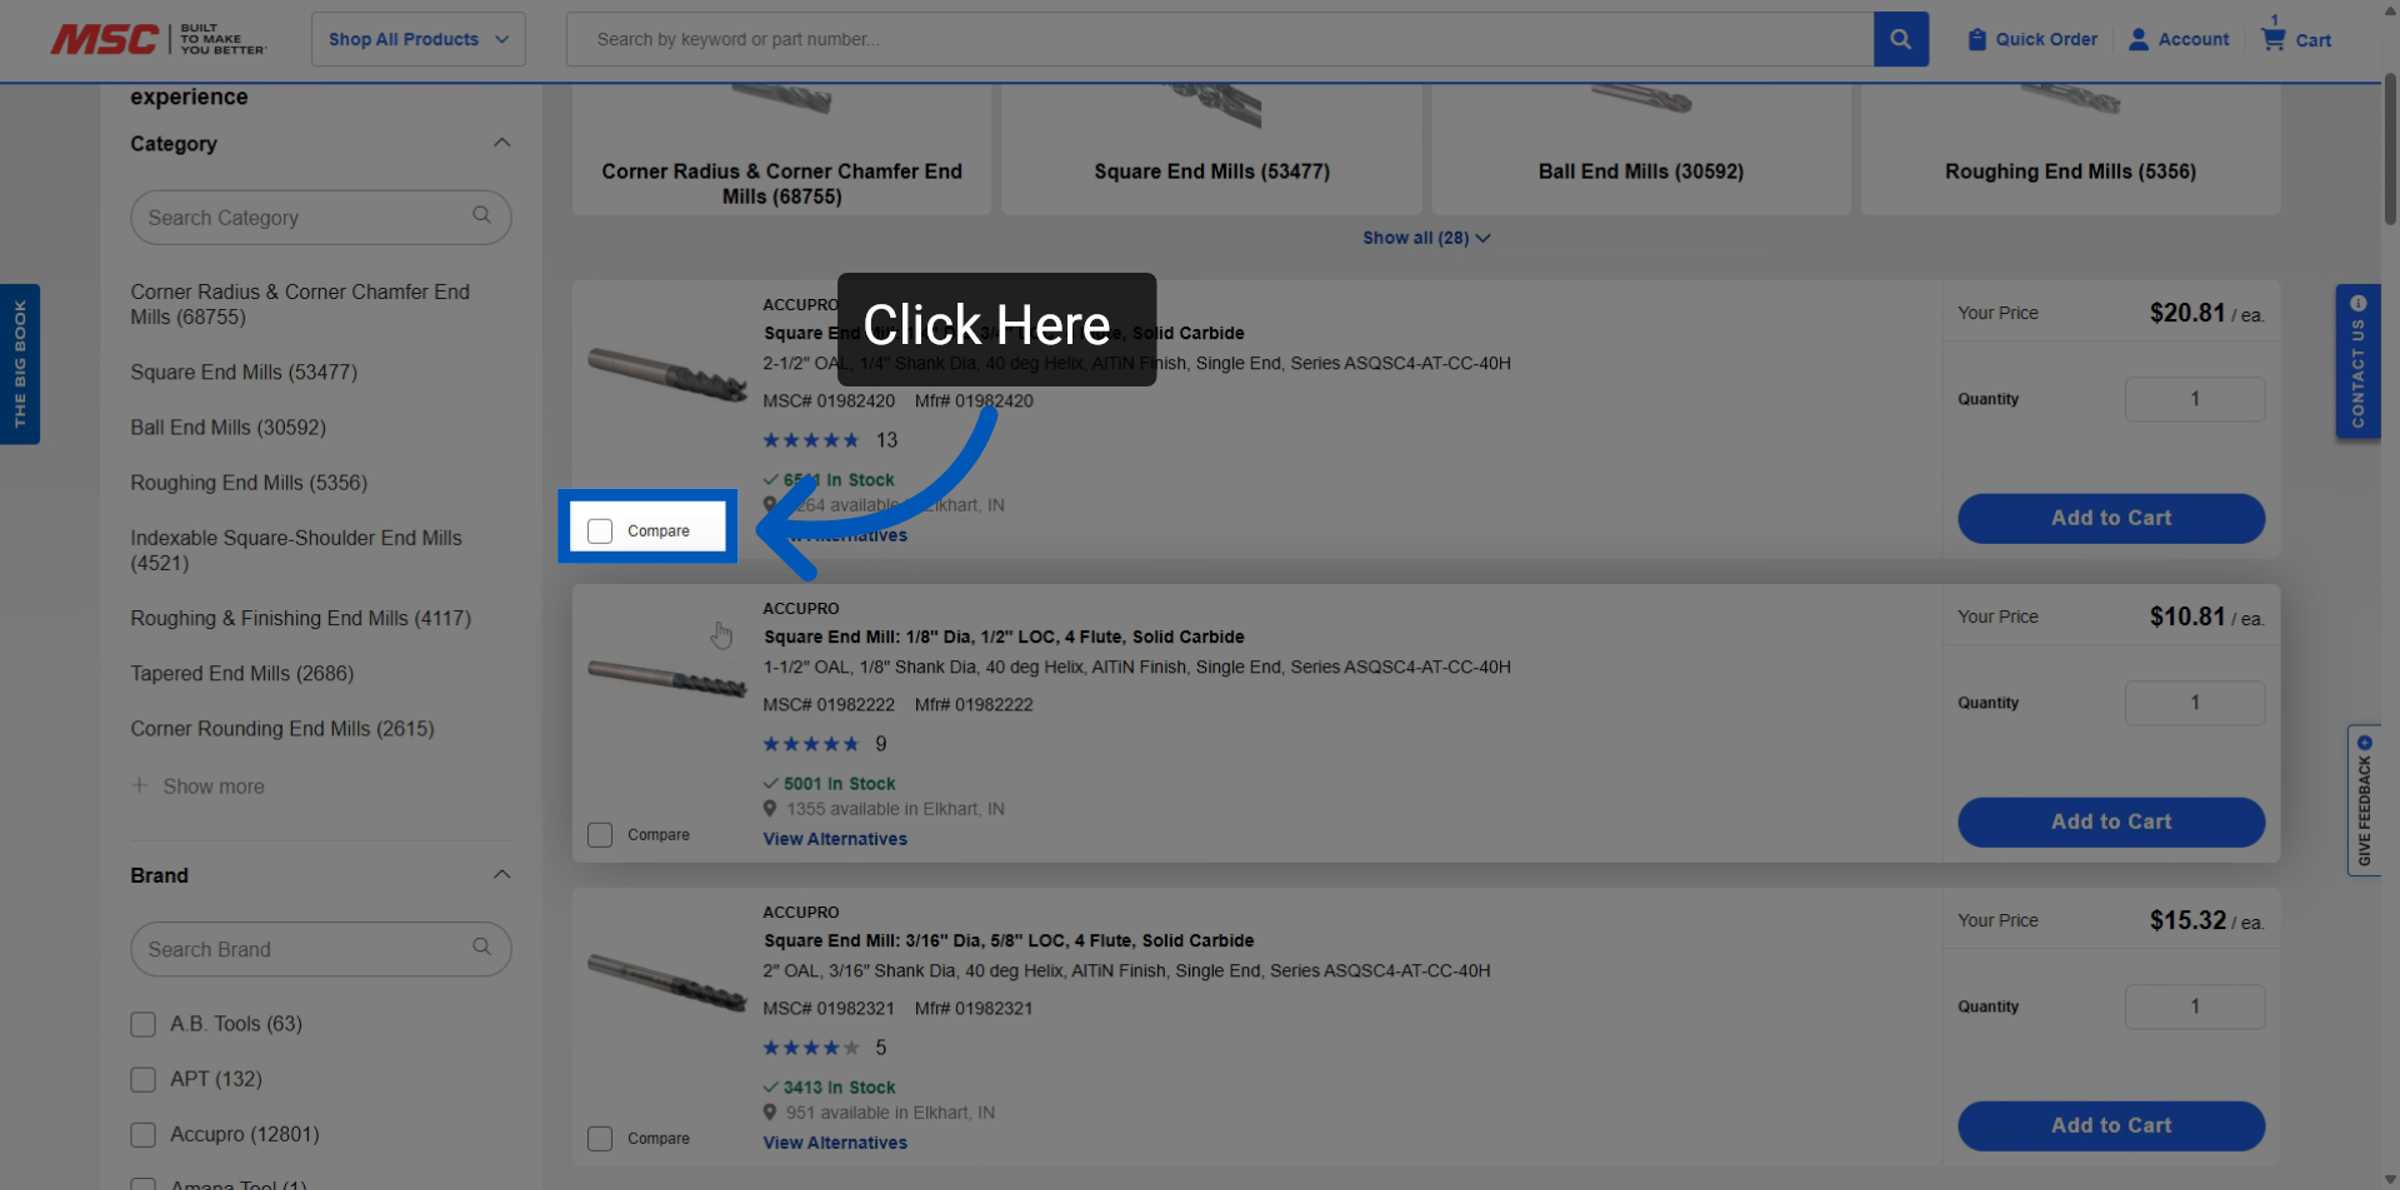Collapse the Brand filter section
The height and width of the screenshot is (1190, 2400).
point(502,875)
